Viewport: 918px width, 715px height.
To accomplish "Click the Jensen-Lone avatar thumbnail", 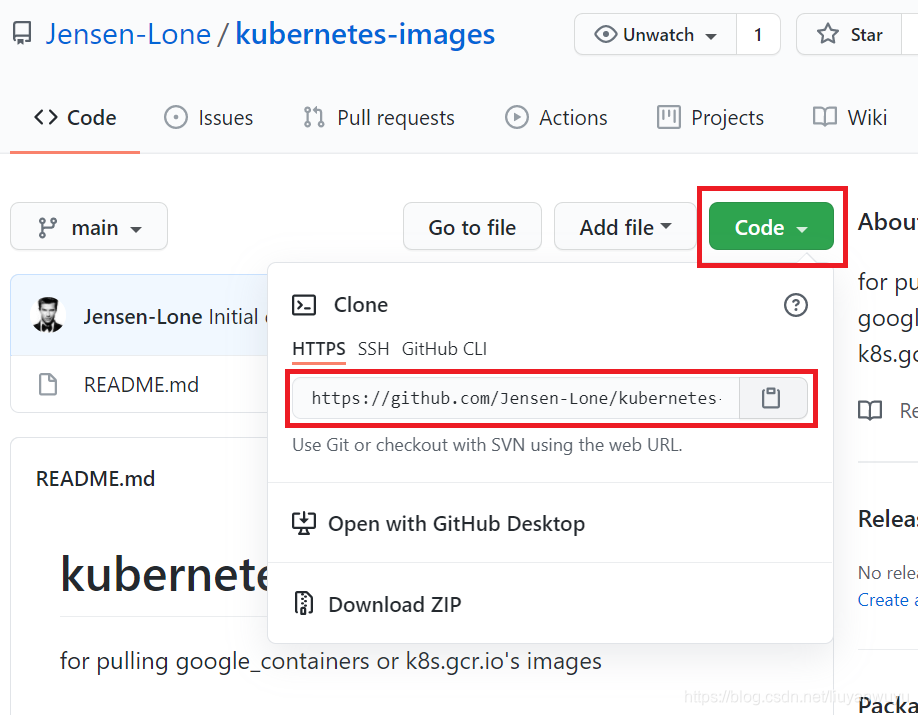I will (x=48, y=315).
